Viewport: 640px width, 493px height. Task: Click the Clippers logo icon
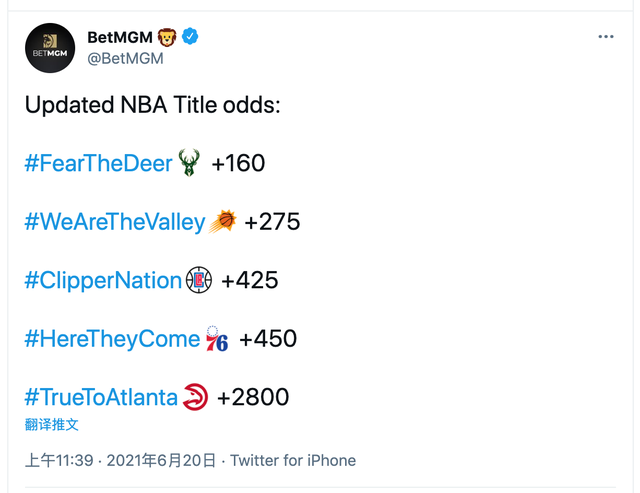point(199,281)
